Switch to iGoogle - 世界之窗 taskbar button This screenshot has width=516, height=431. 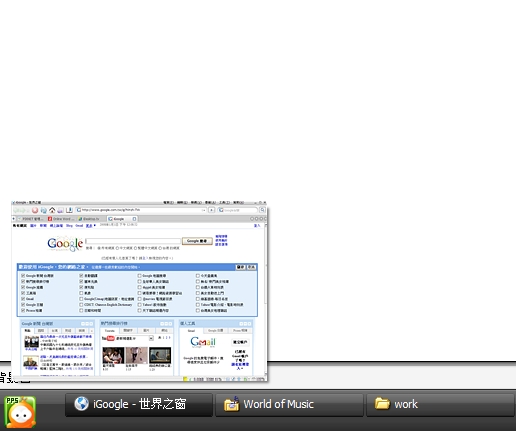click(x=139, y=405)
